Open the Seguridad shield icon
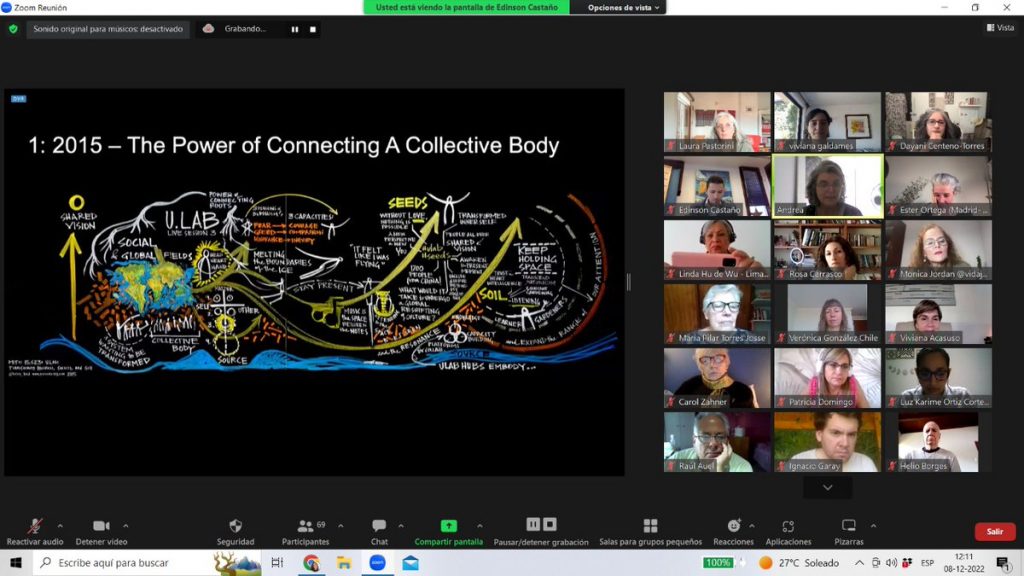This screenshot has width=1024, height=576. 235,526
